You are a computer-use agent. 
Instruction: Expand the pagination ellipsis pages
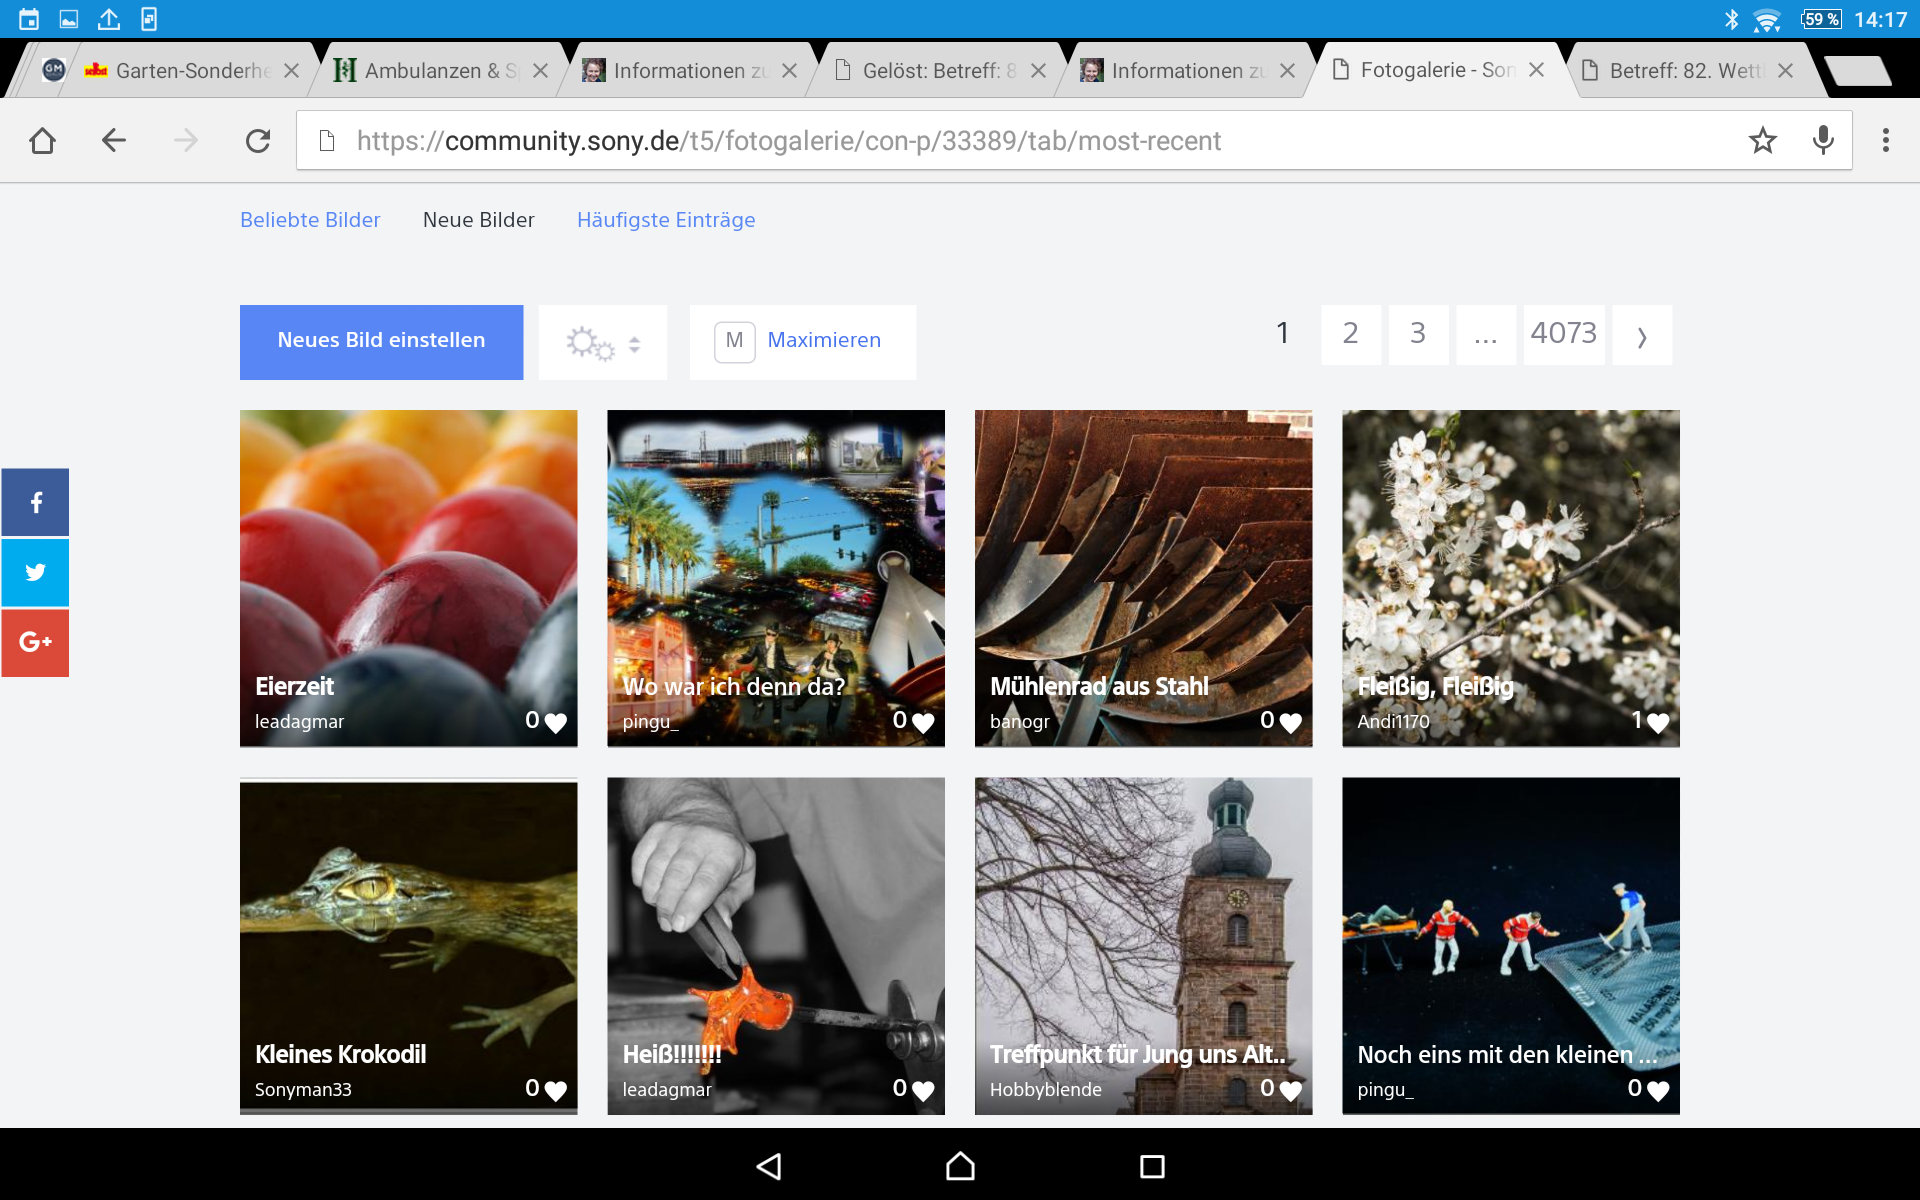click(x=1485, y=336)
